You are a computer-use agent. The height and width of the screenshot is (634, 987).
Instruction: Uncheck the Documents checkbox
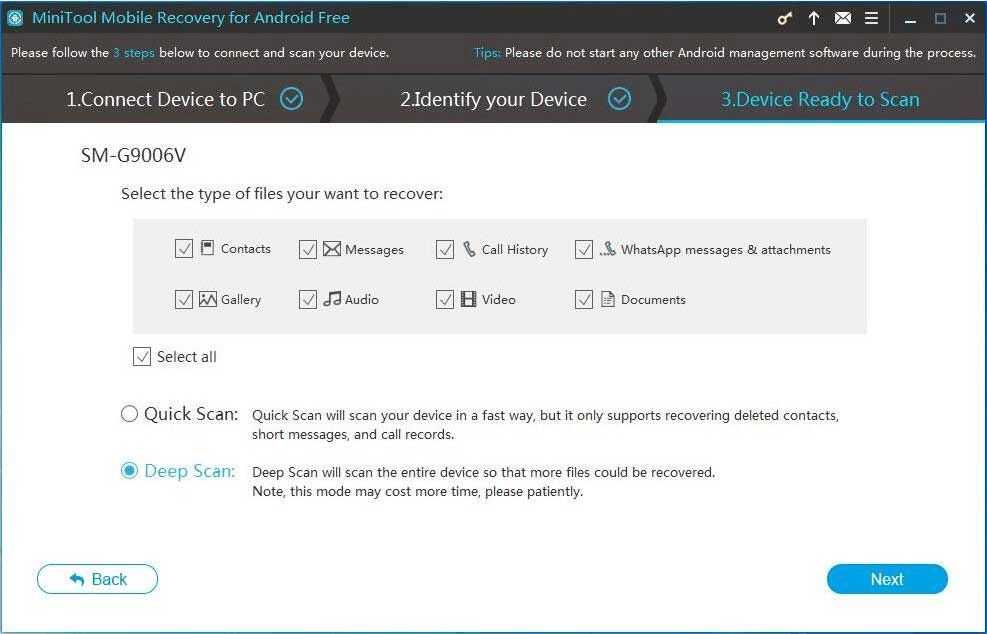click(x=584, y=299)
